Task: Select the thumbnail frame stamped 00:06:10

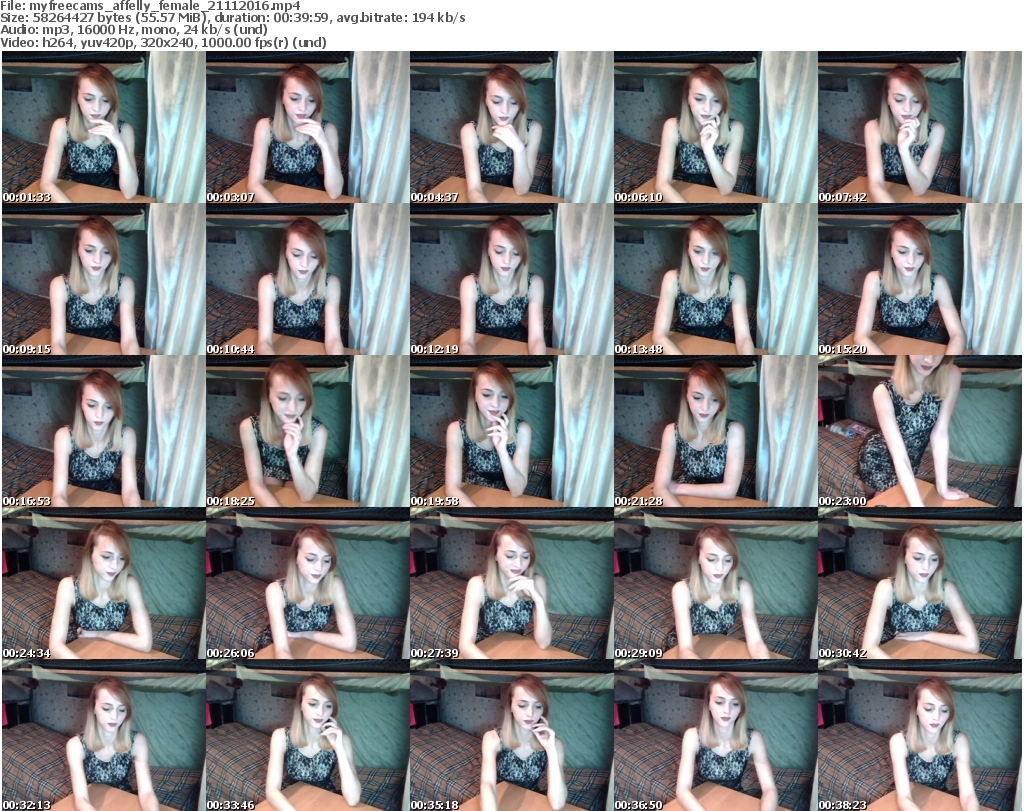Action: tap(716, 127)
